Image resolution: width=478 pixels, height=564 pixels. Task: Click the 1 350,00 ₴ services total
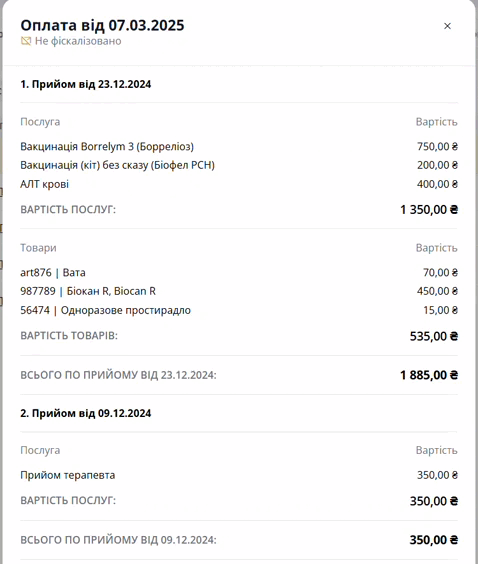[429, 209]
